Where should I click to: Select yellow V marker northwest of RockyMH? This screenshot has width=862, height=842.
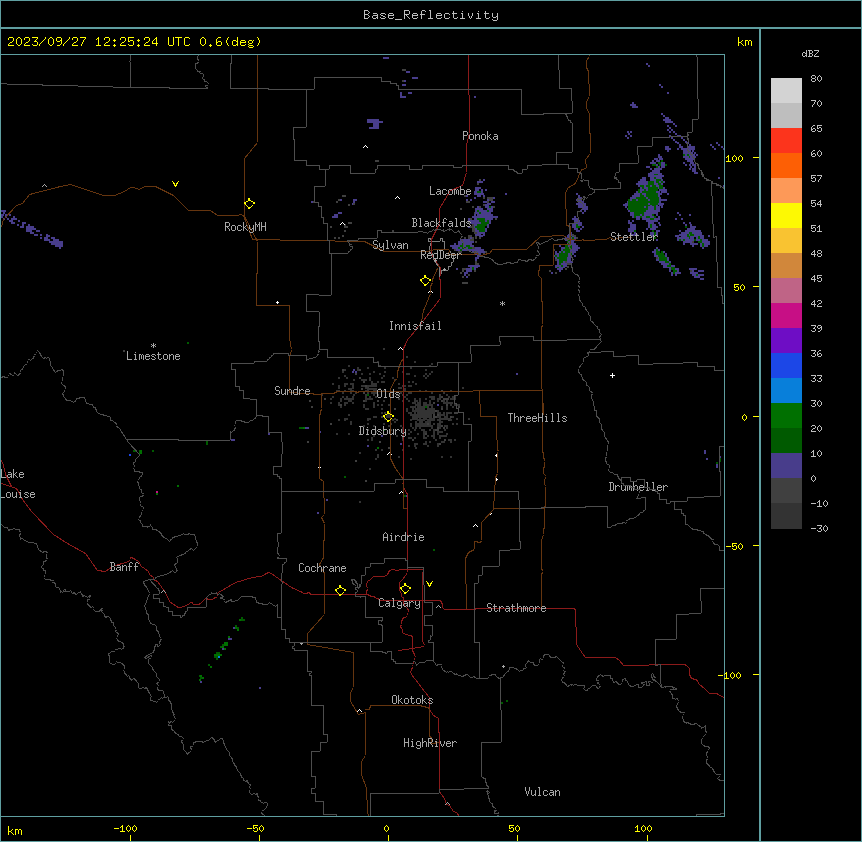[175, 184]
